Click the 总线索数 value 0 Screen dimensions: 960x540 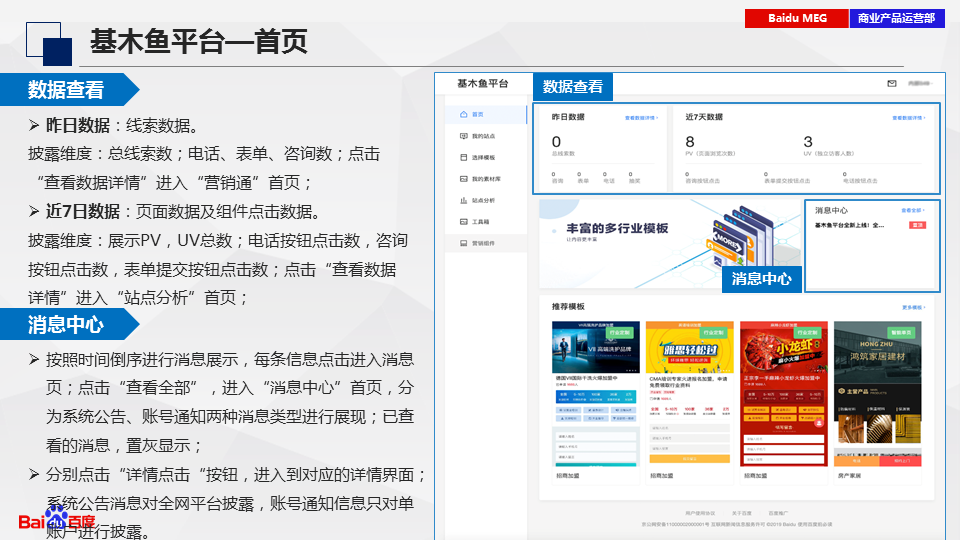[x=556, y=141]
